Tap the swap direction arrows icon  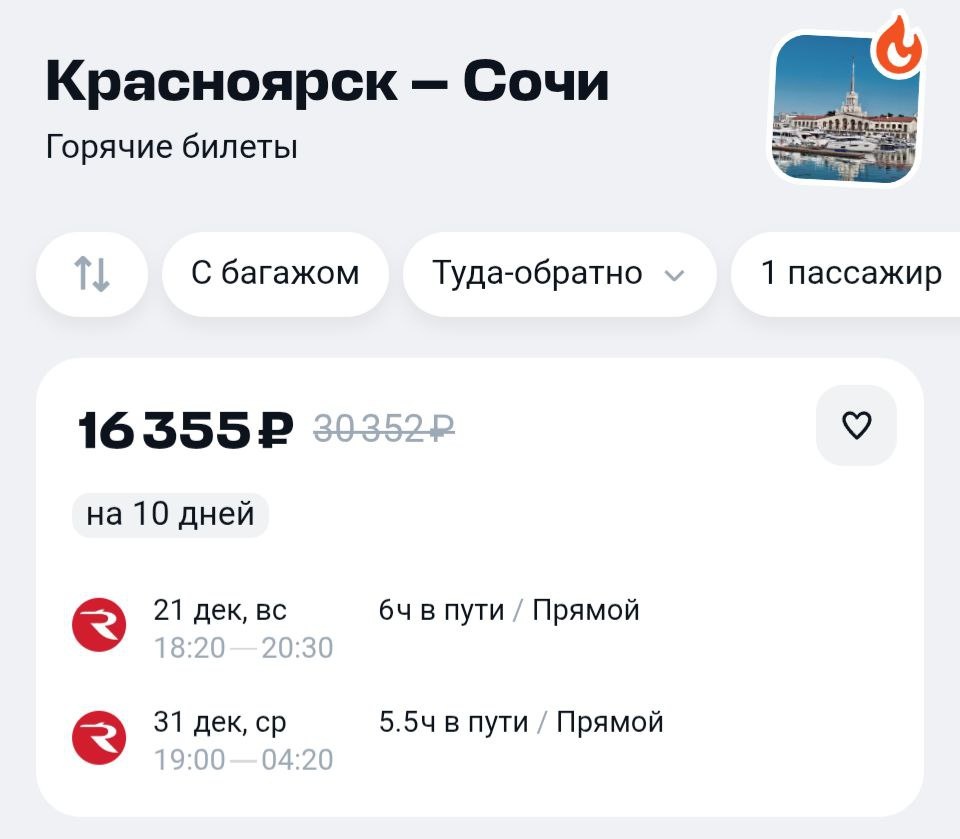pyautogui.click(x=92, y=274)
